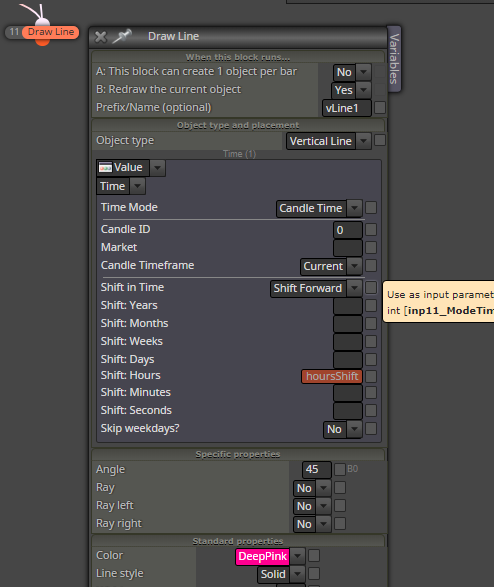Open the Skip weekdays dropdown

(x=342, y=429)
